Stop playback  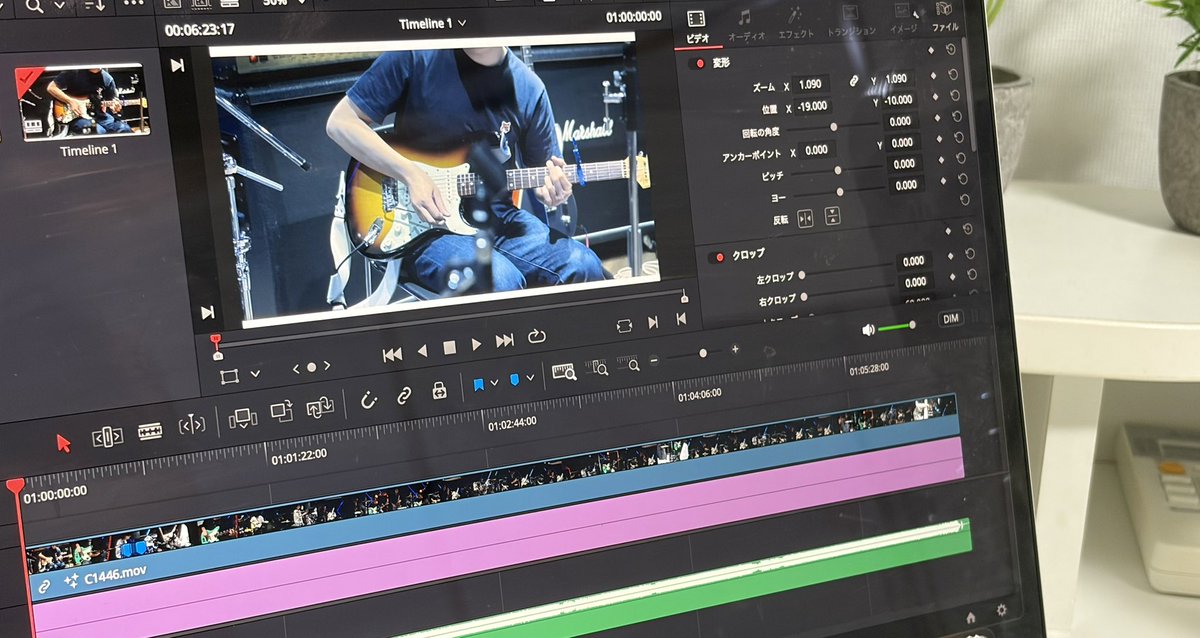[449, 347]
